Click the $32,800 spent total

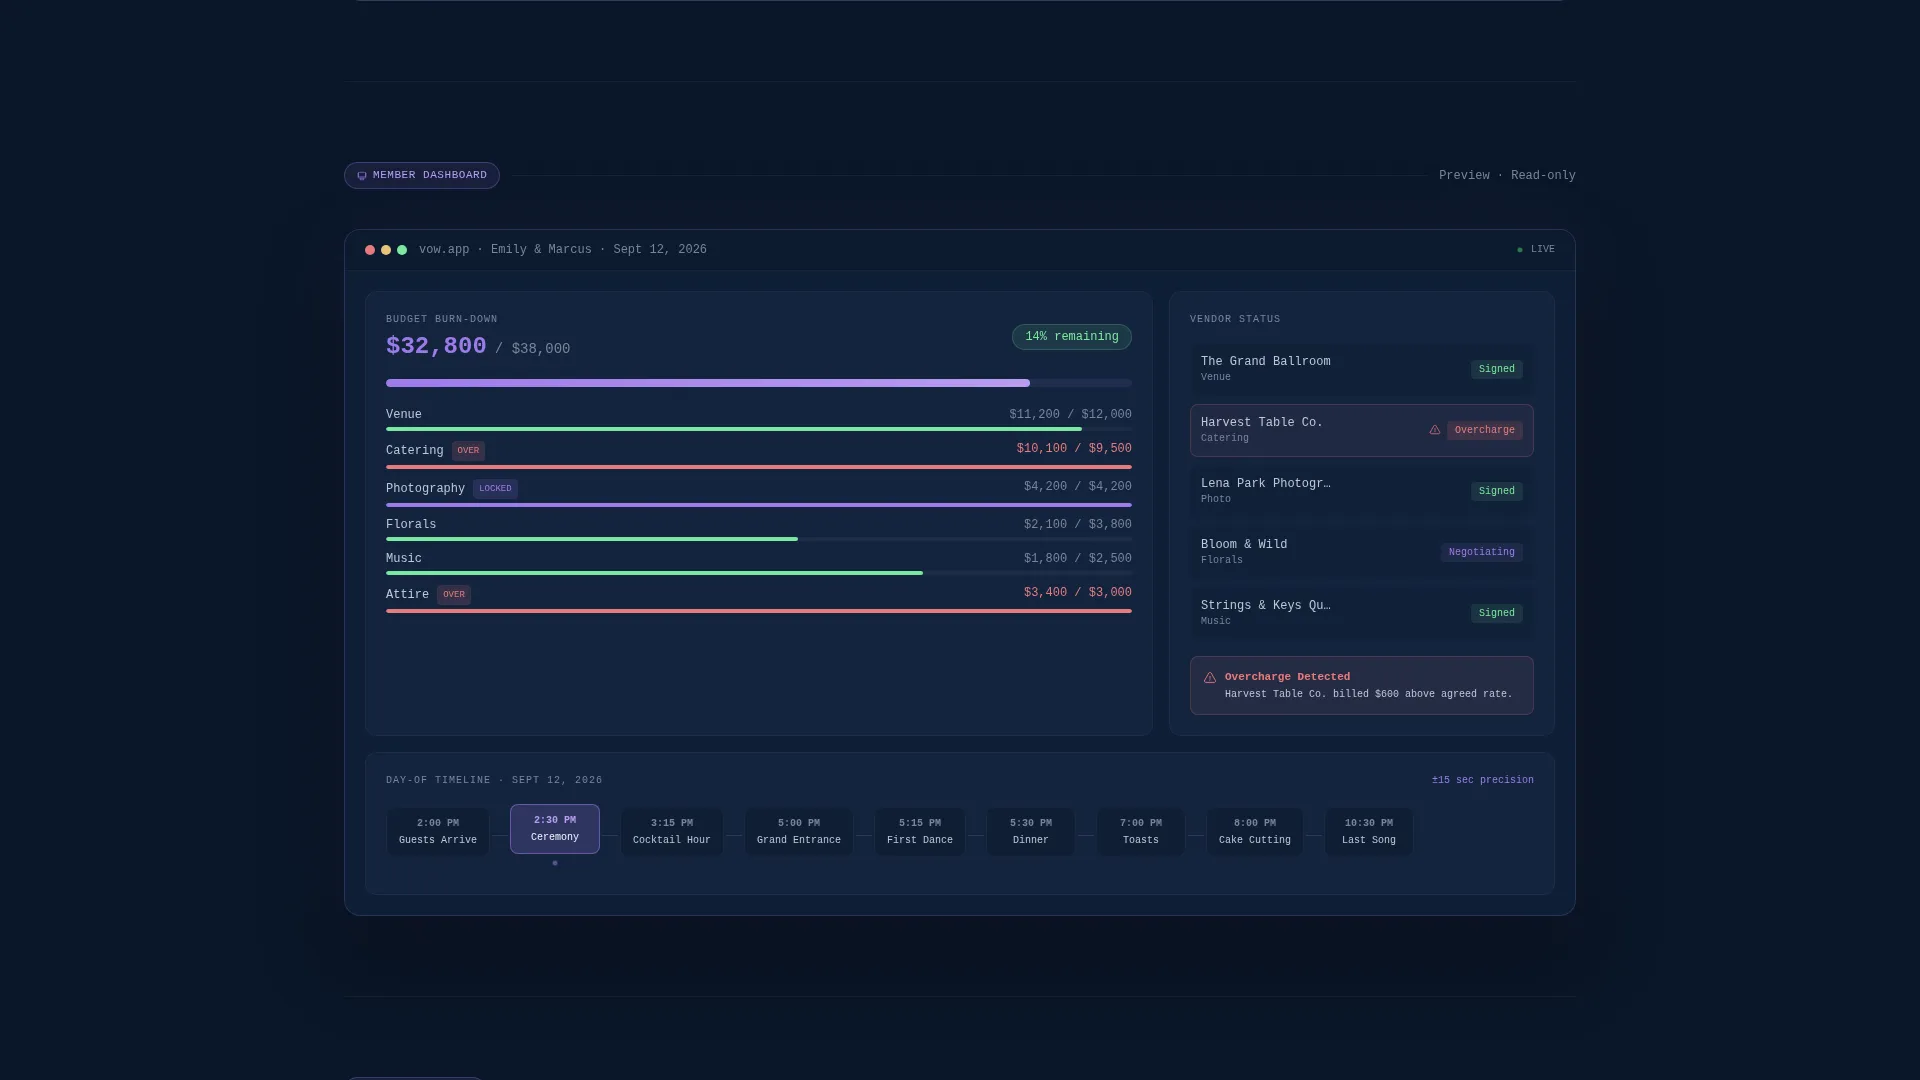point(436,346)
